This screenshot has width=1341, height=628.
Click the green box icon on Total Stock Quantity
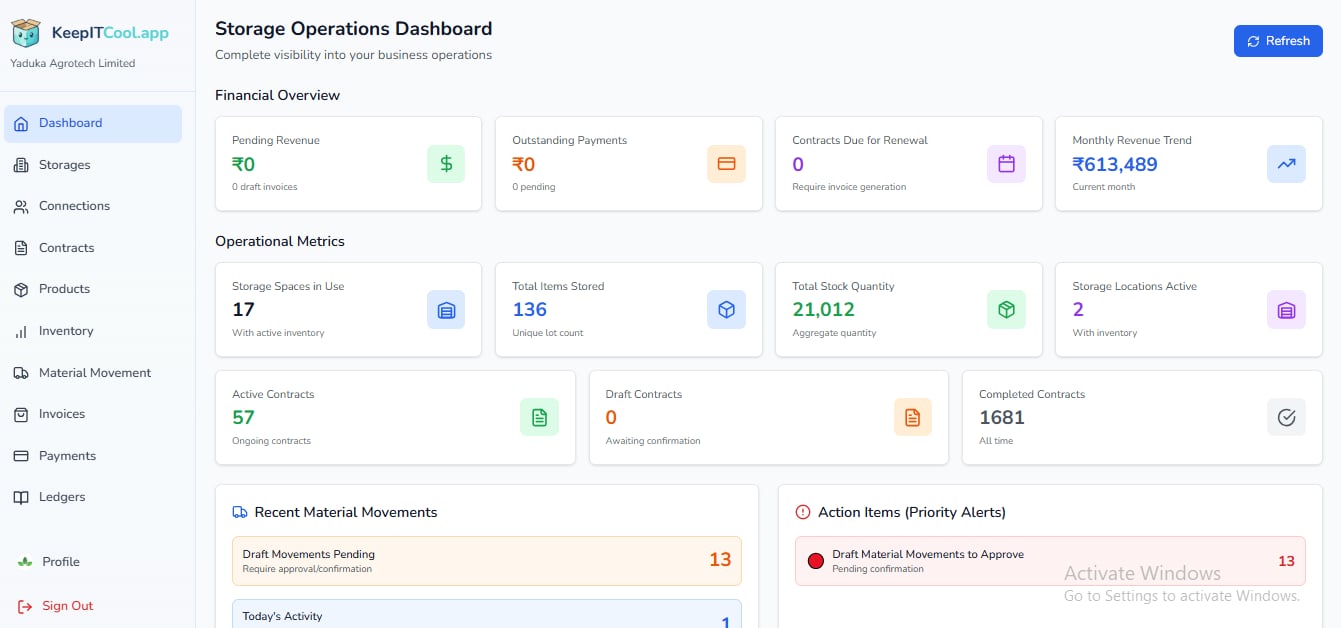point(1006,310)
